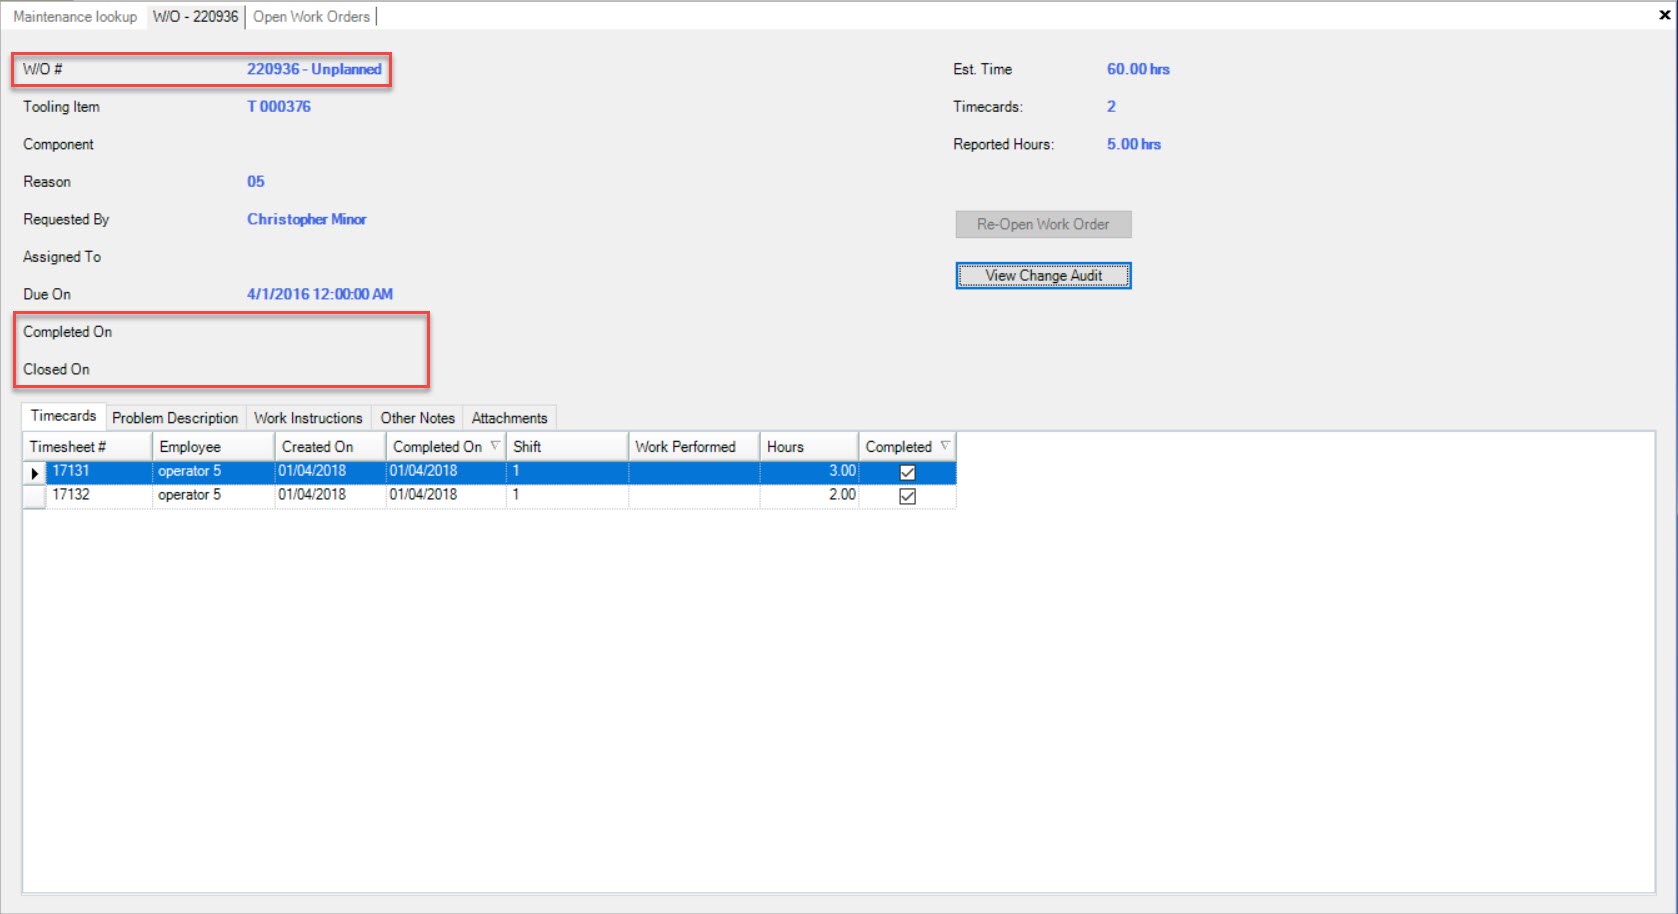The image size is (1678, 914).
Task: Click the Timecards count value 2
Action: pos(1111,106)
